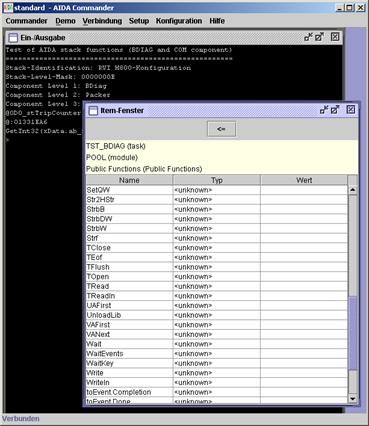Select the TEof row
369x426 pixels.
click(x=217, y=257)
